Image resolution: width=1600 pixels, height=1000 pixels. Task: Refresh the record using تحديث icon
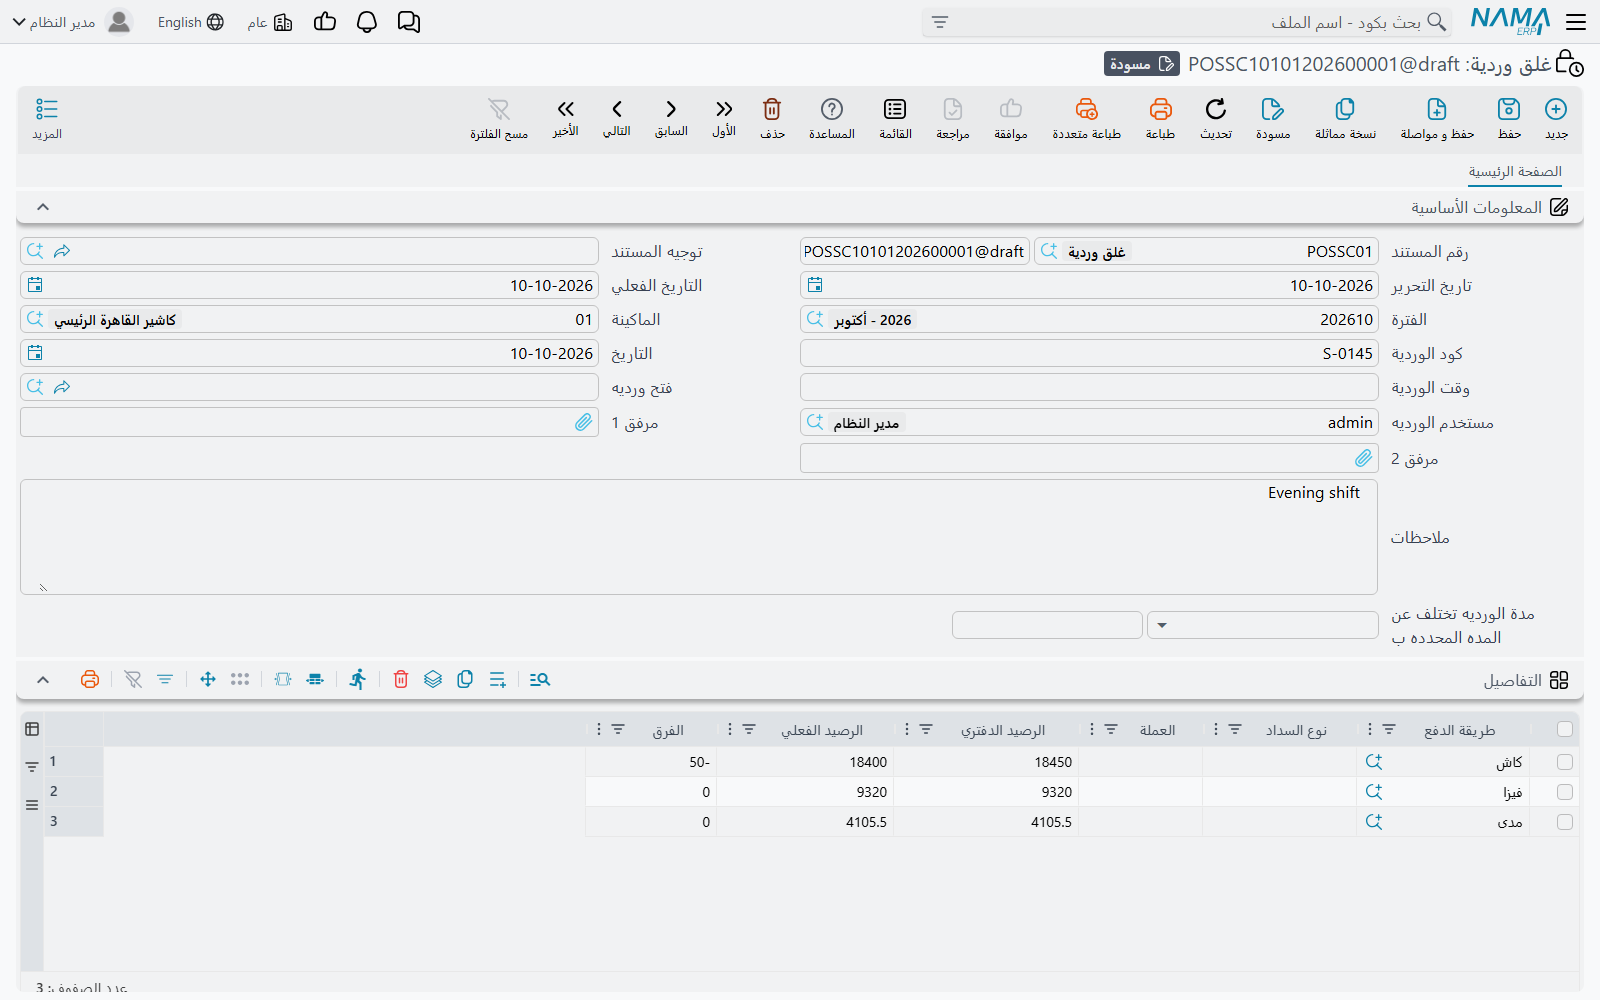click(1216, 109)
